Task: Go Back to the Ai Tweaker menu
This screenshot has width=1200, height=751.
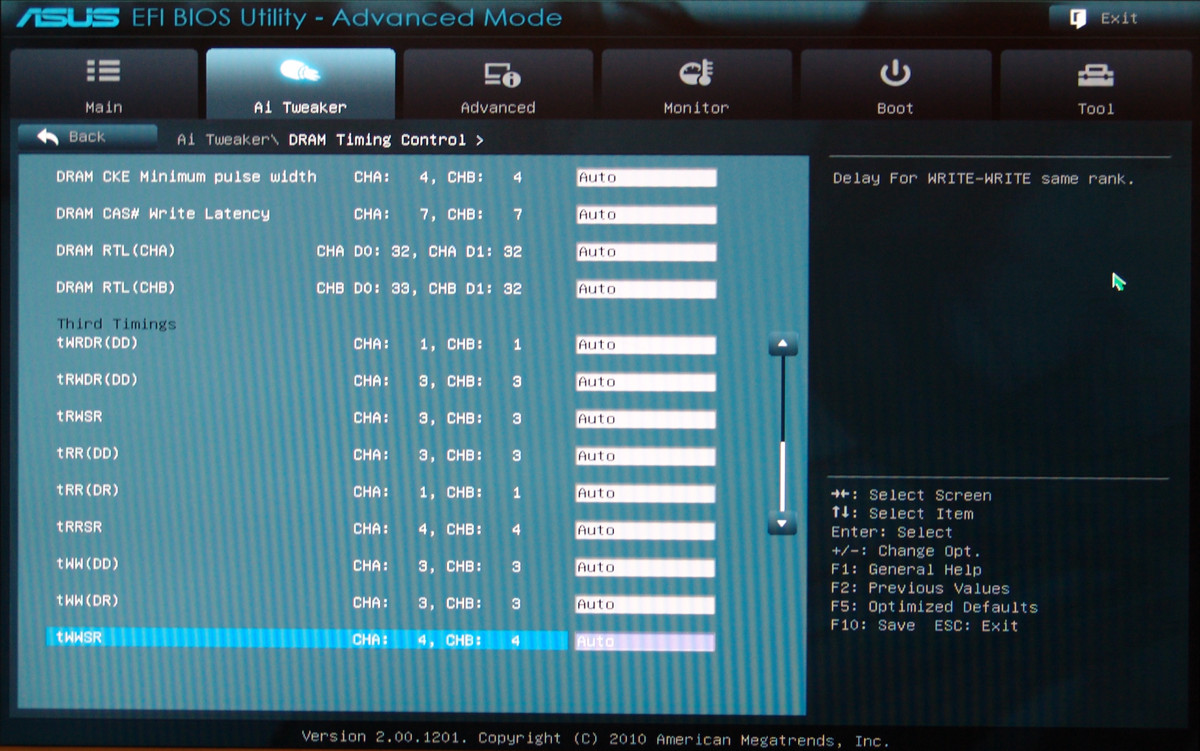Action: pyautogui.click(x=88, y=137)
